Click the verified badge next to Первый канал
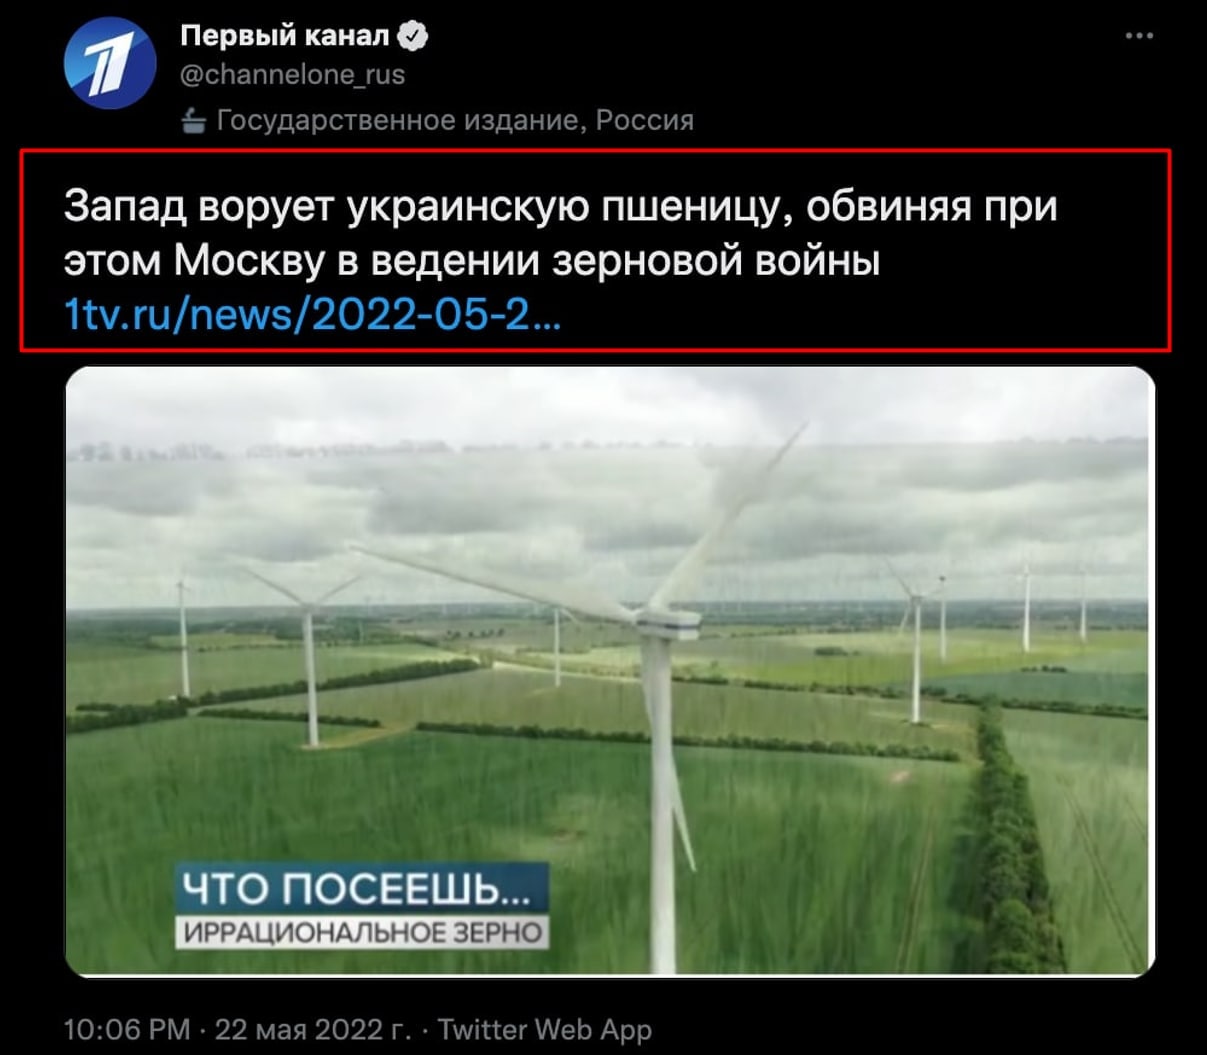The image size is (1207, 1055). click(x=413, y=36)
